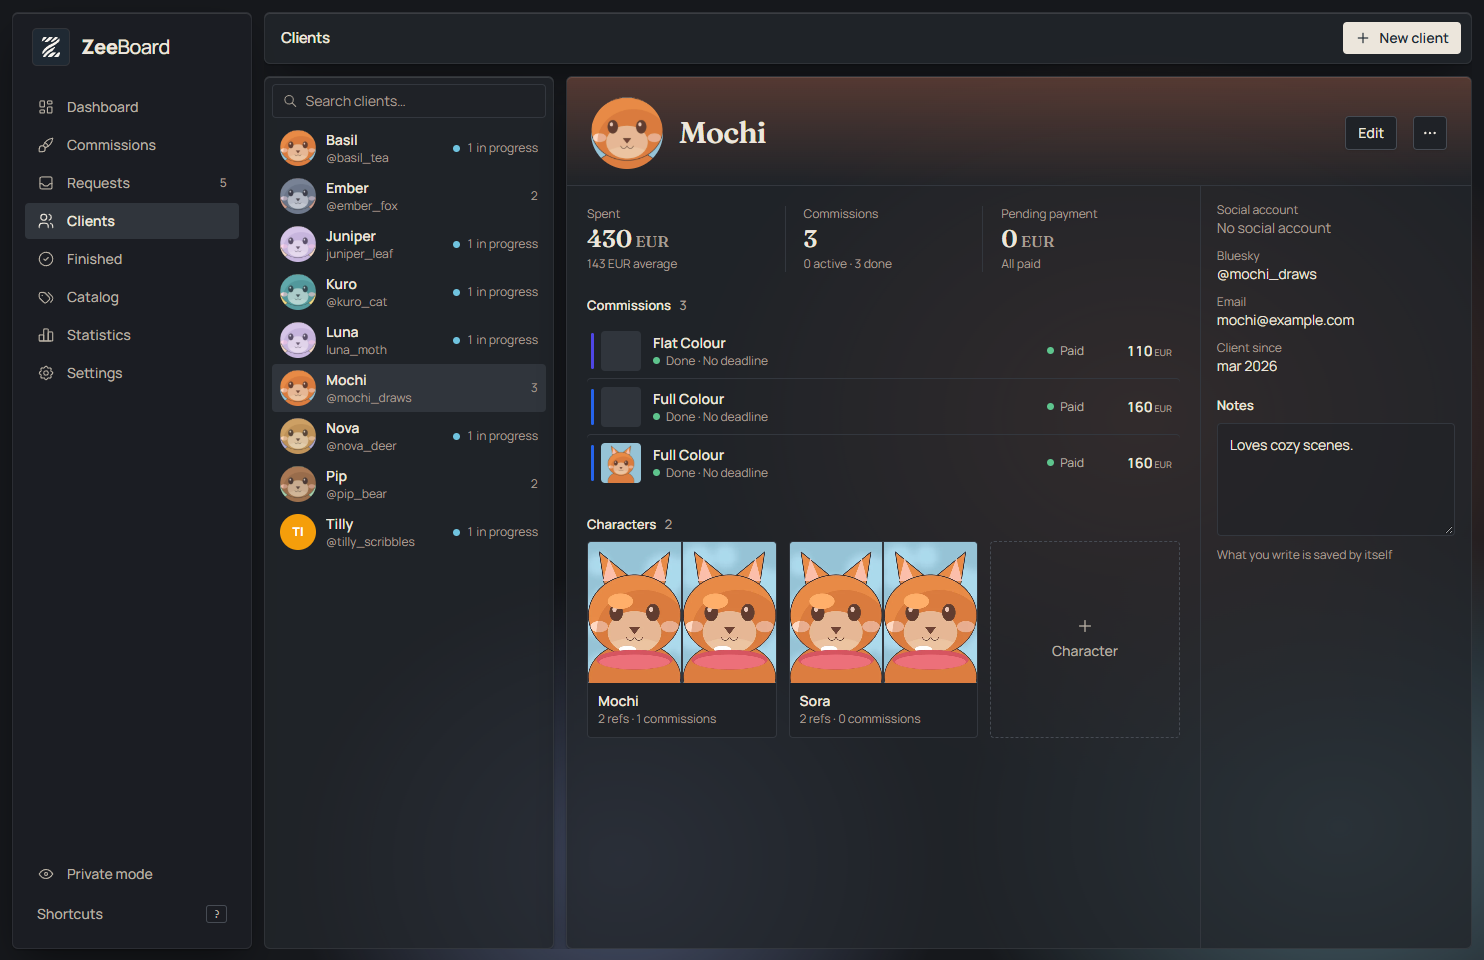Open Juniper client row
The height and width of the screenshot is (960, 1484).
(x=409, y=244)
